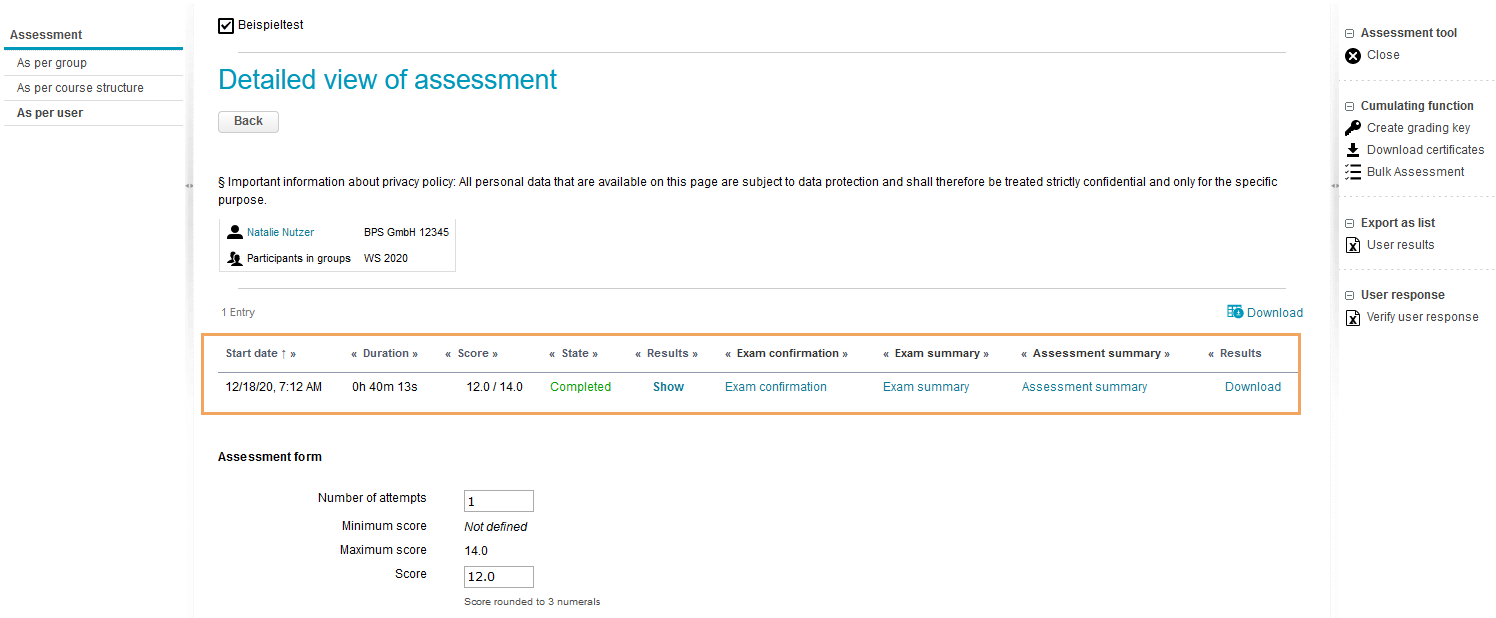
Task: Collapse the User response section
Action: click(x=1350, y=296)
